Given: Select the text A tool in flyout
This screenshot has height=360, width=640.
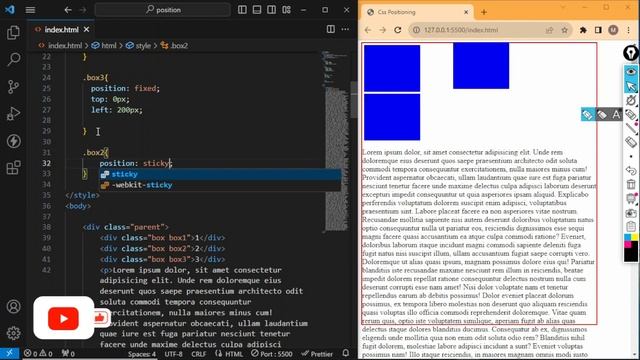Looking at the screenshot, I should [616, 115].
